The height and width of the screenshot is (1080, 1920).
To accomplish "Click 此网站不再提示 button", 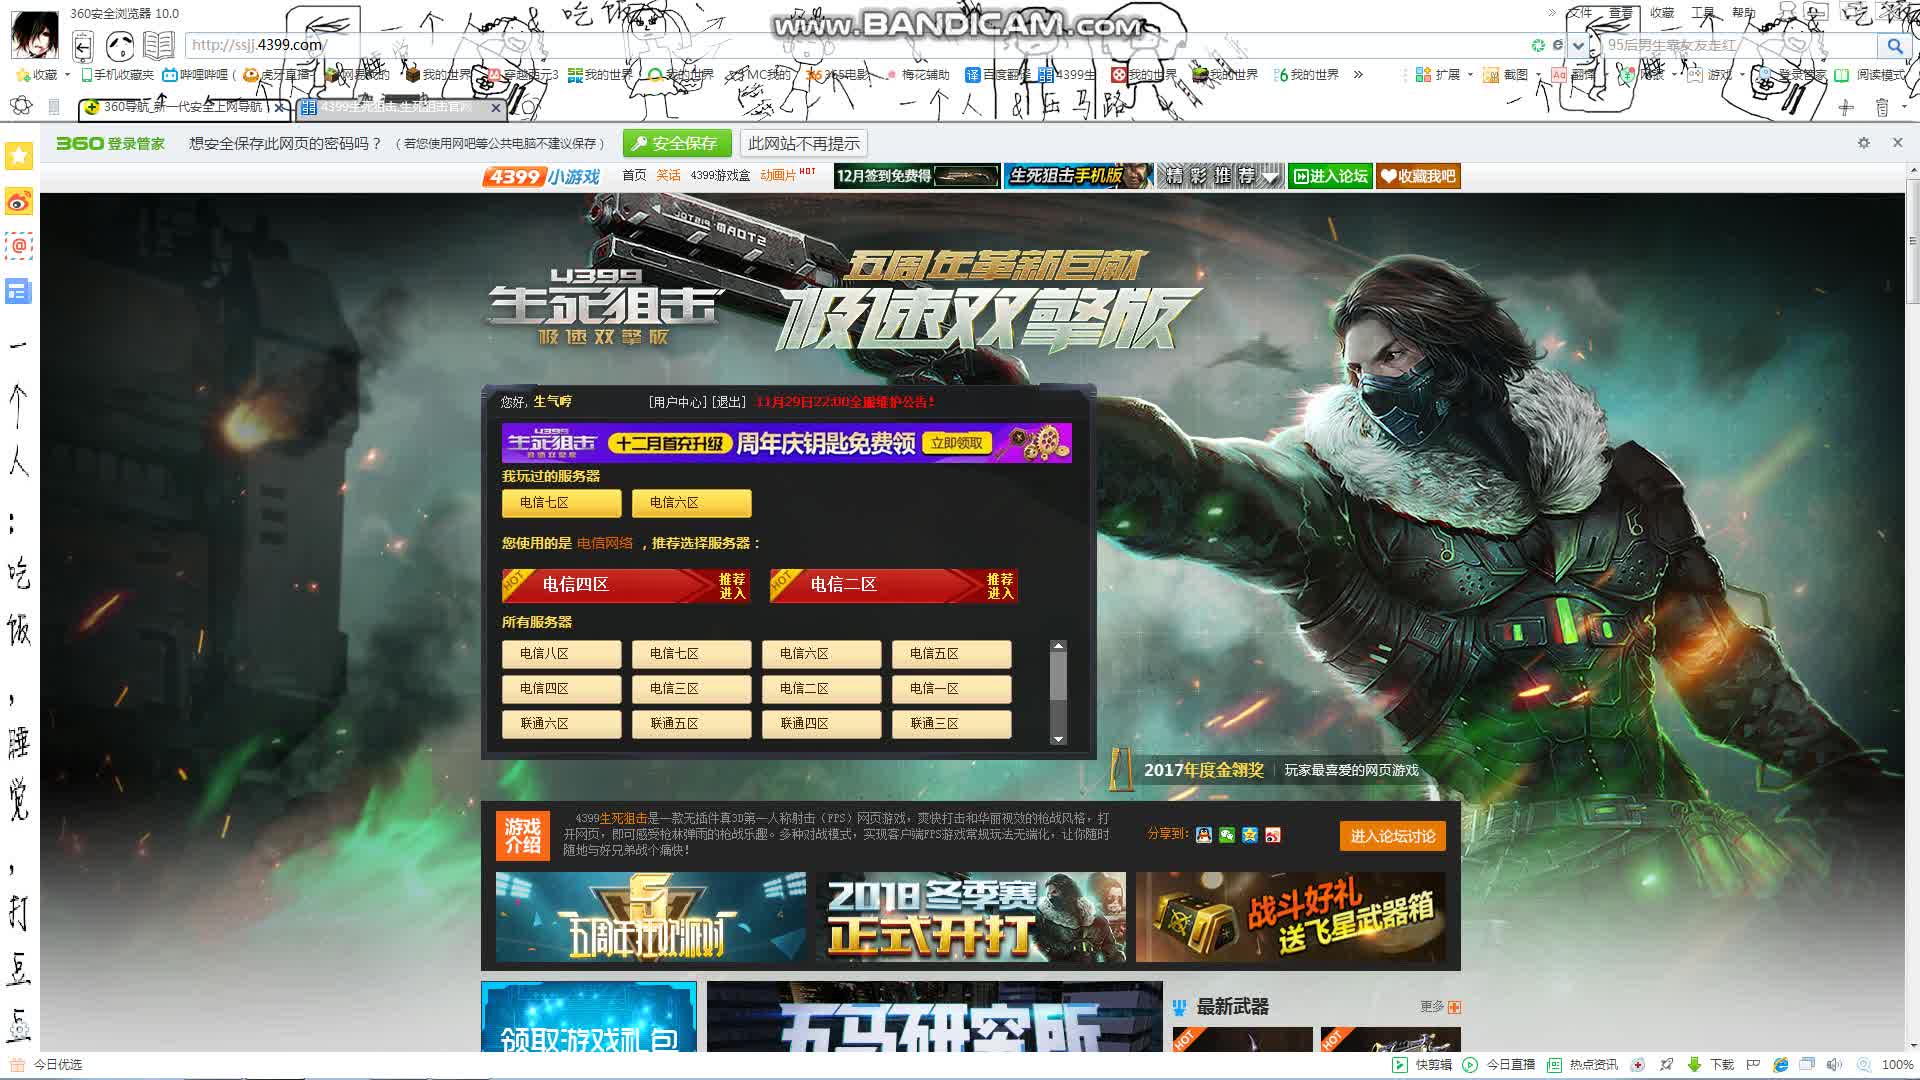I will [804, 144].
